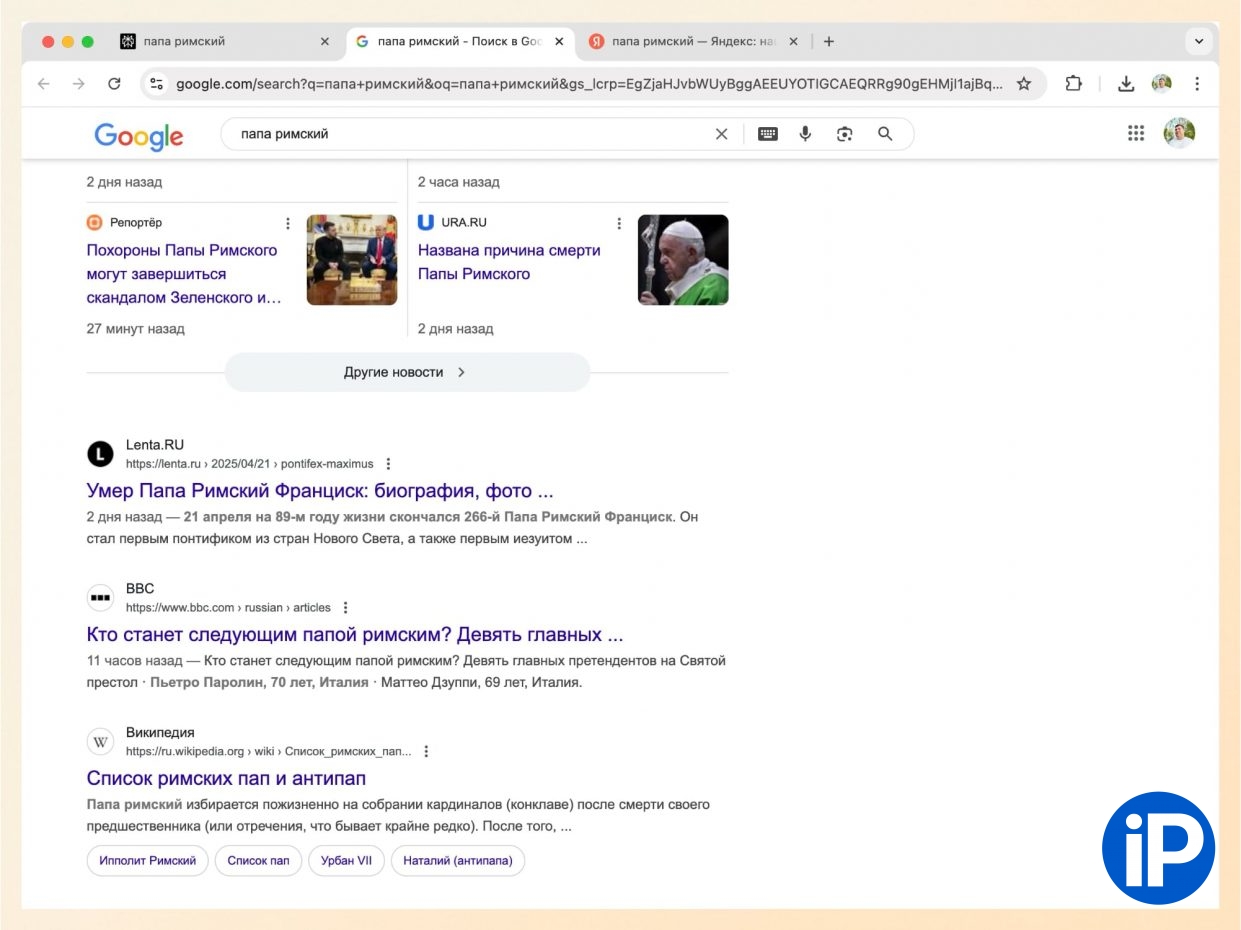Viewport: 1241px width, 930px height.
Task: Open the three-dot menu next to Википедия result
Action: tap(427, 752)
